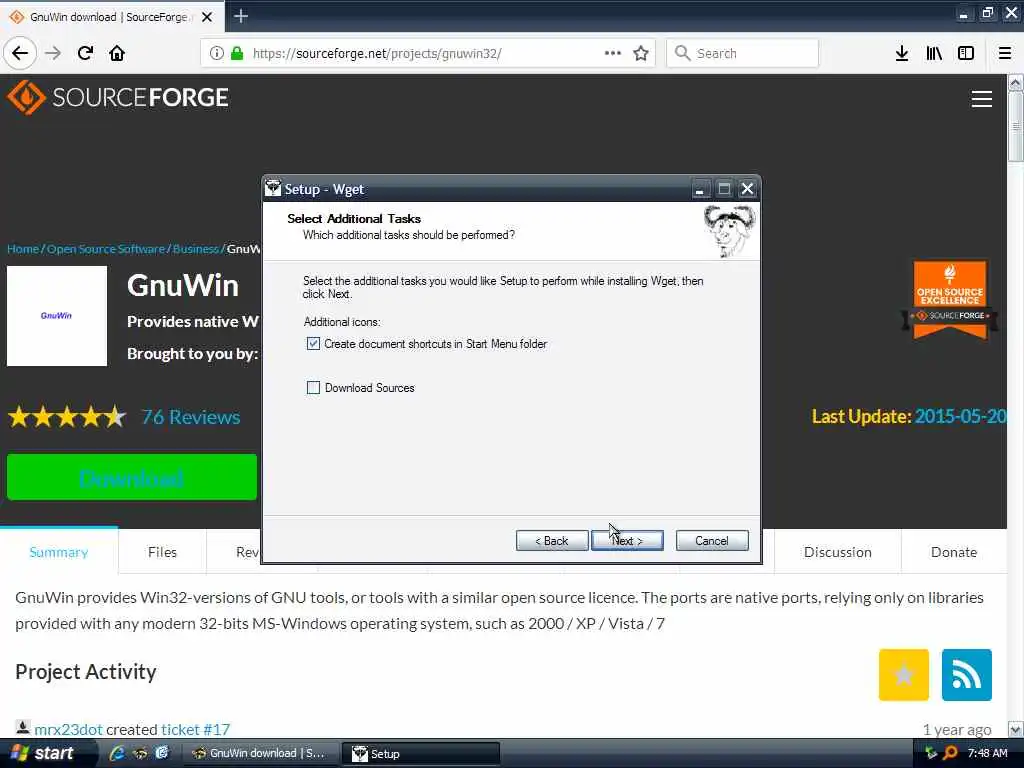Open the Business breadcrumb link
Image resolution: width=1024 pixels, height=768 pixels.
tap(195, 249)
